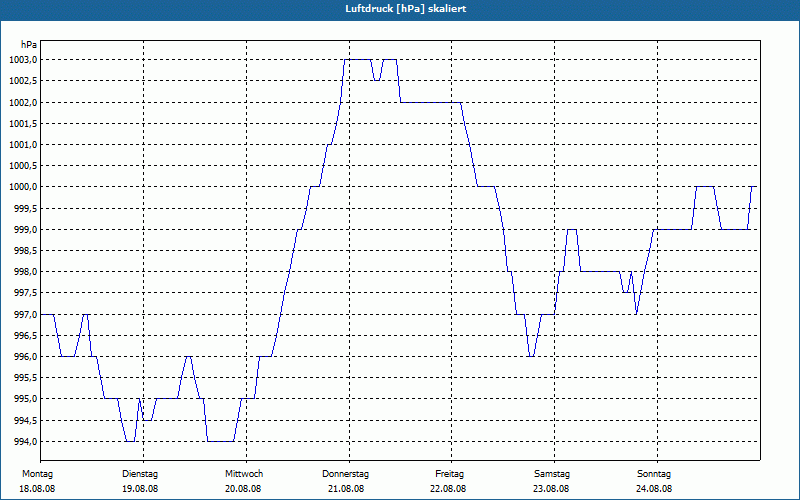Click the 997,0 axis value
Viewport: 800px width, 500px height.
[x=25, y=314]
